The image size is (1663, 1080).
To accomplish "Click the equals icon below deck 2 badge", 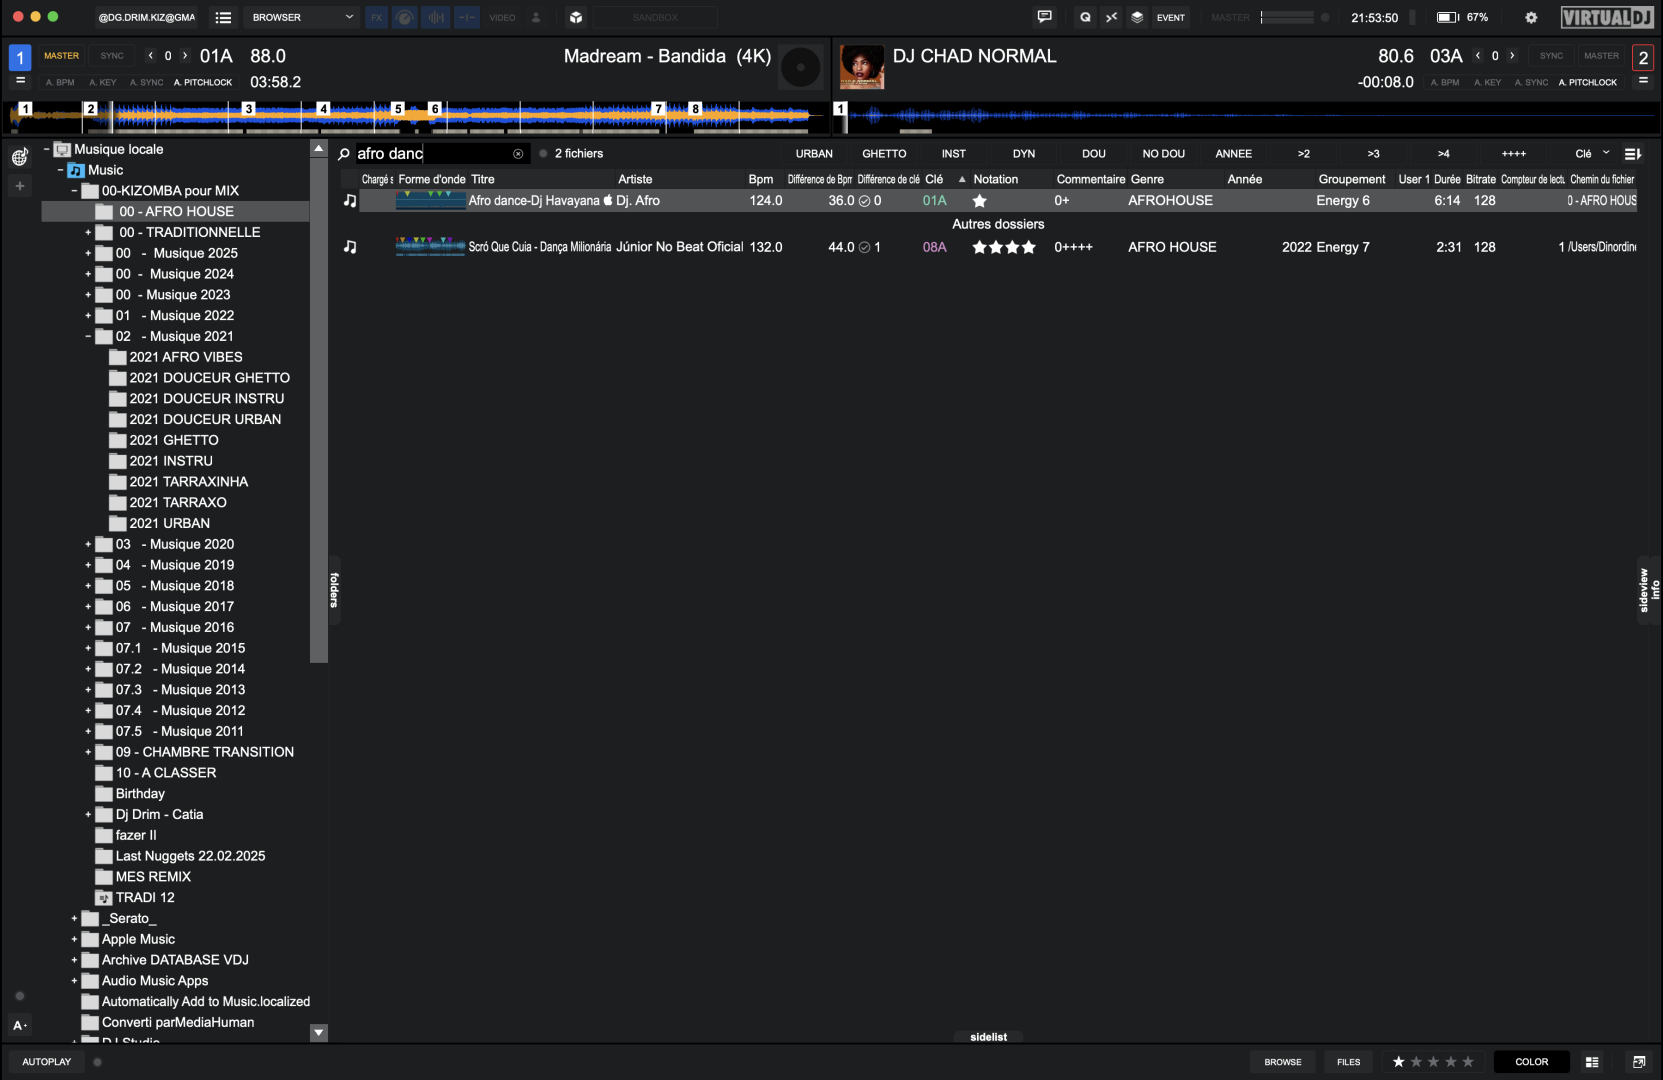I will [1643, 81].
